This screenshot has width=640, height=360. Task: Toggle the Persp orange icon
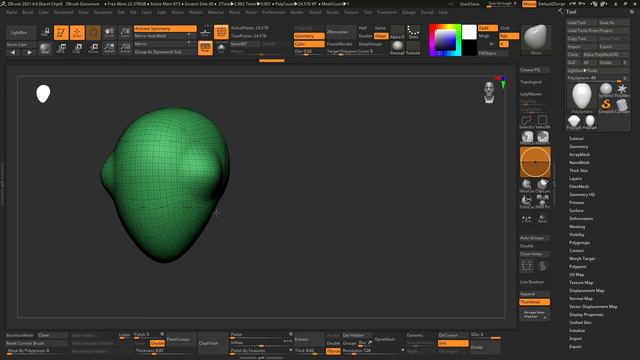click(x=205, y=48)
